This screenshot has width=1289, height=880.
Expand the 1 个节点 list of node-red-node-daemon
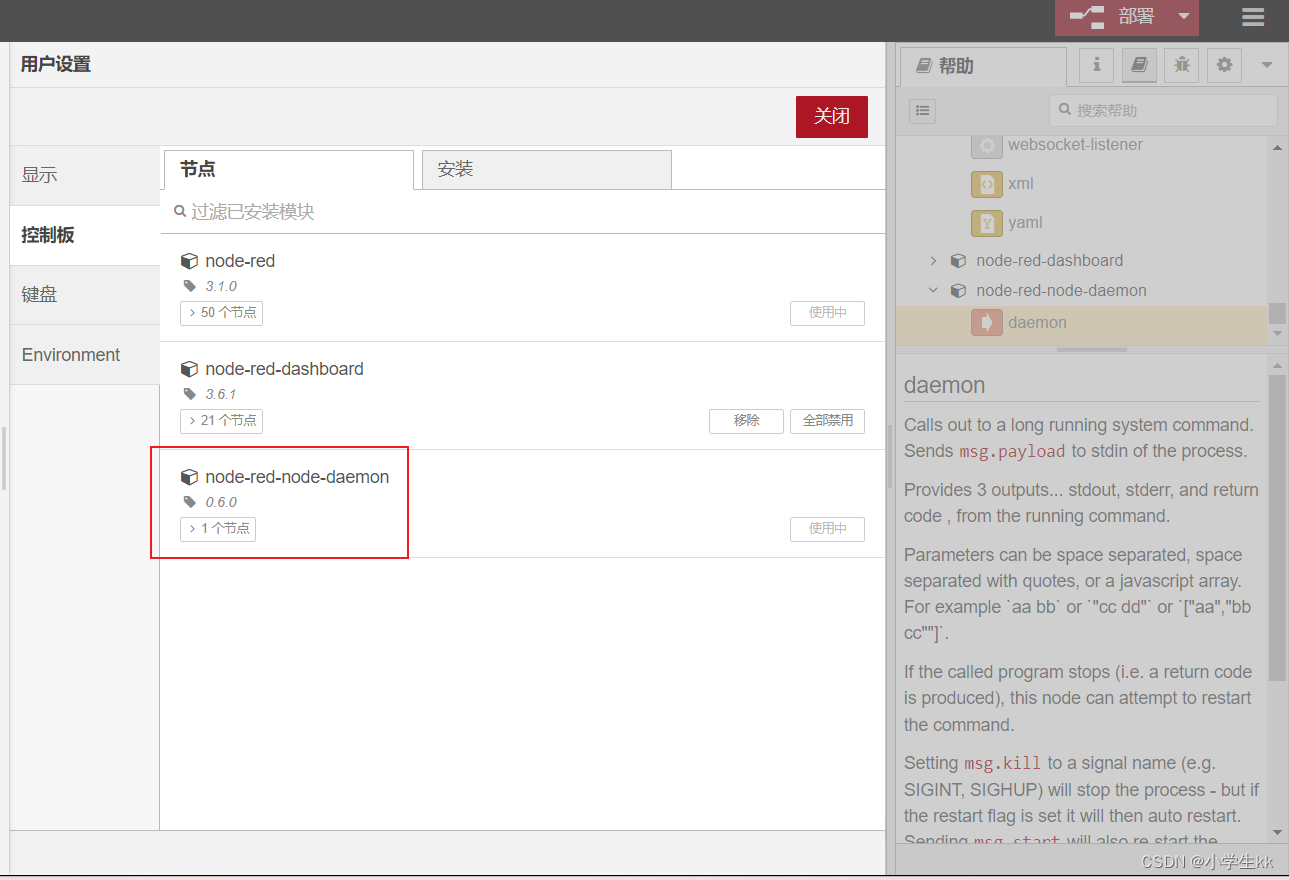218,529
